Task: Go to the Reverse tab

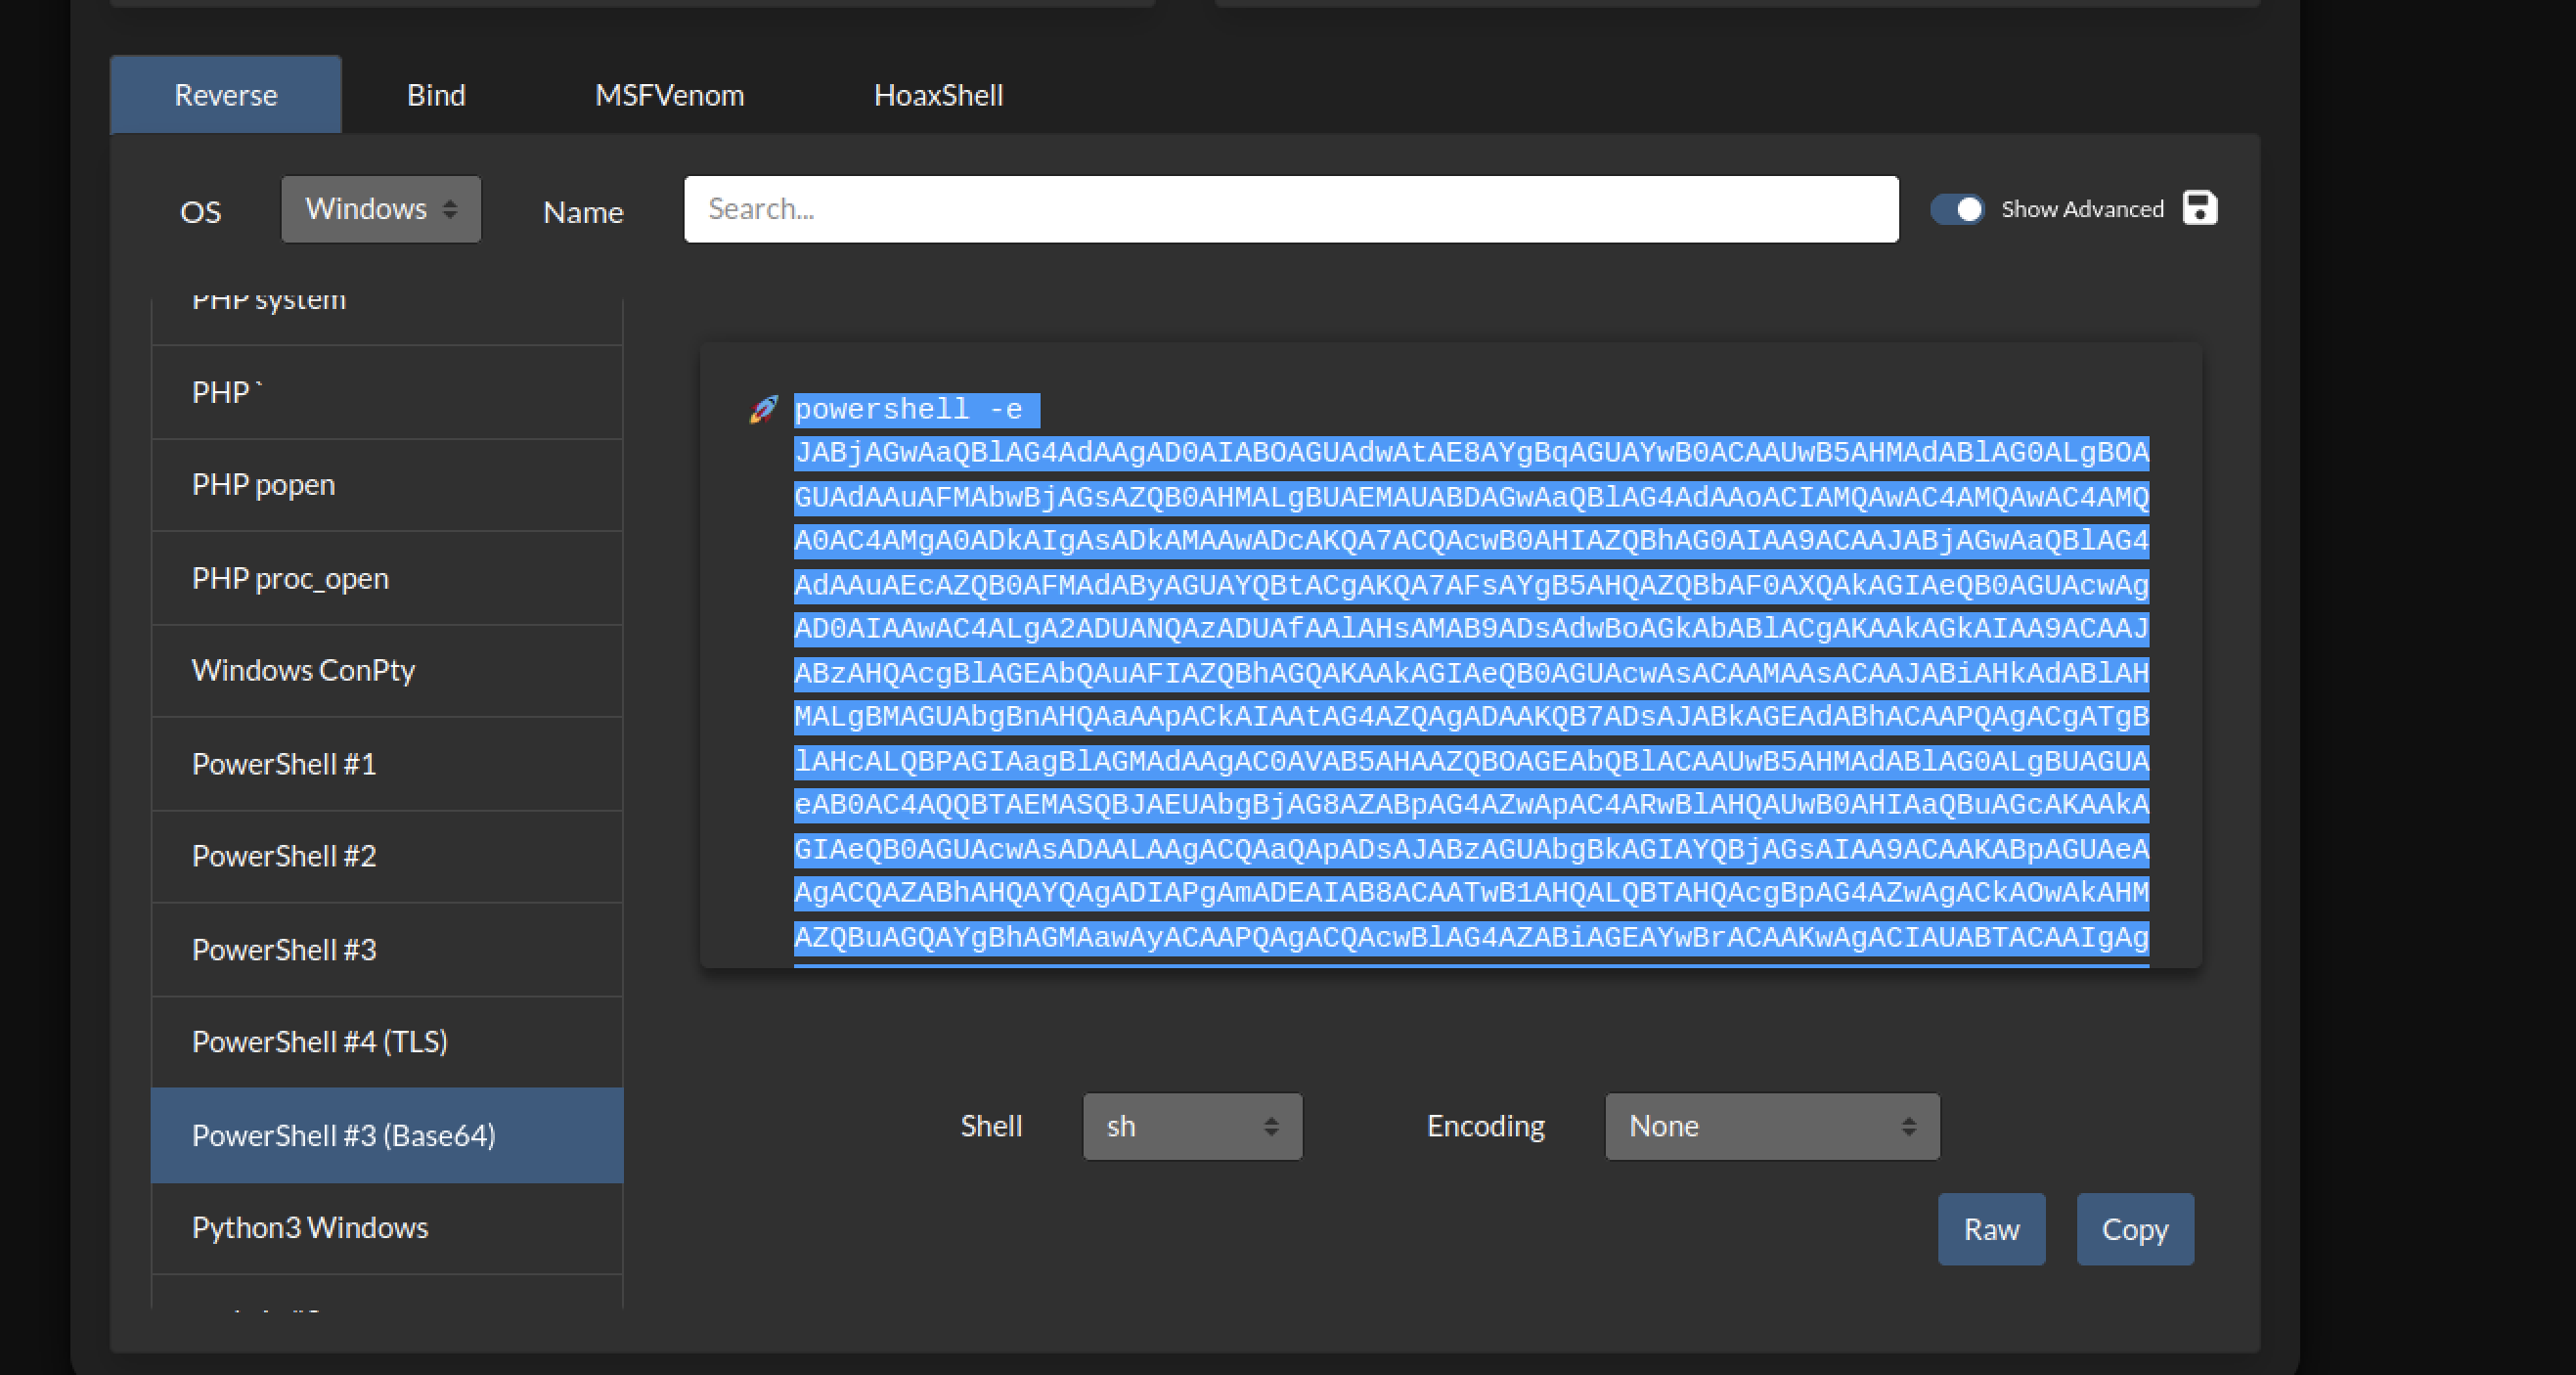Action: [x=226, y=95]
